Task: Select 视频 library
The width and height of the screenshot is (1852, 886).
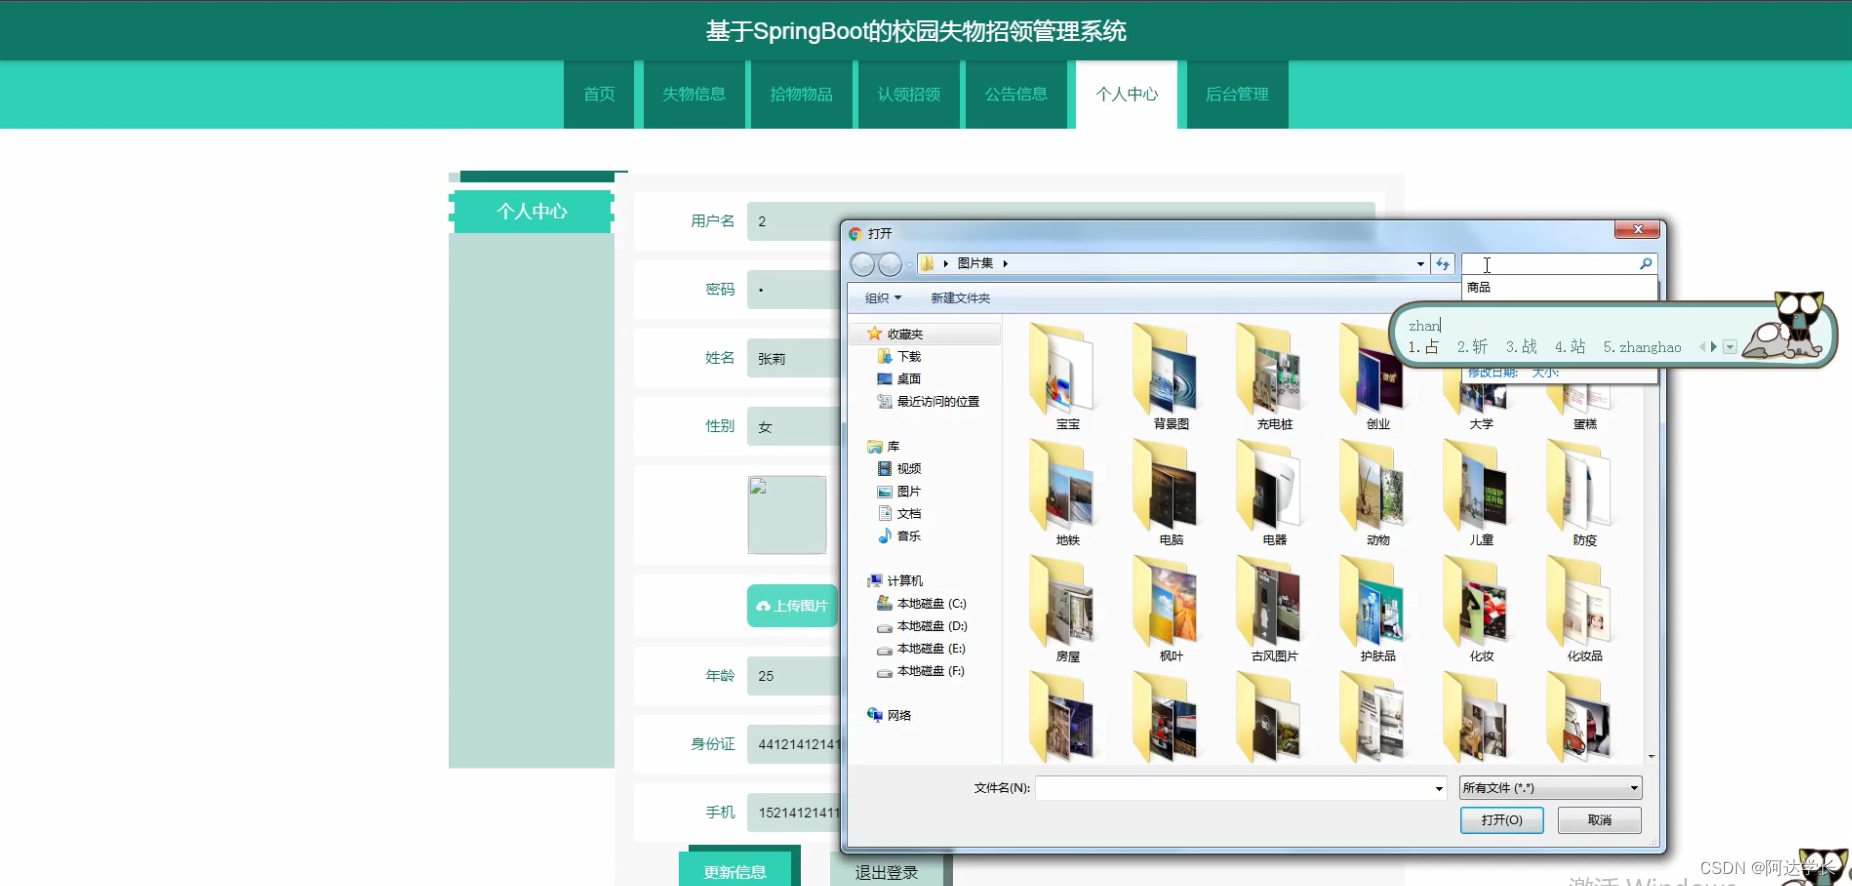Action: point(899,468)
